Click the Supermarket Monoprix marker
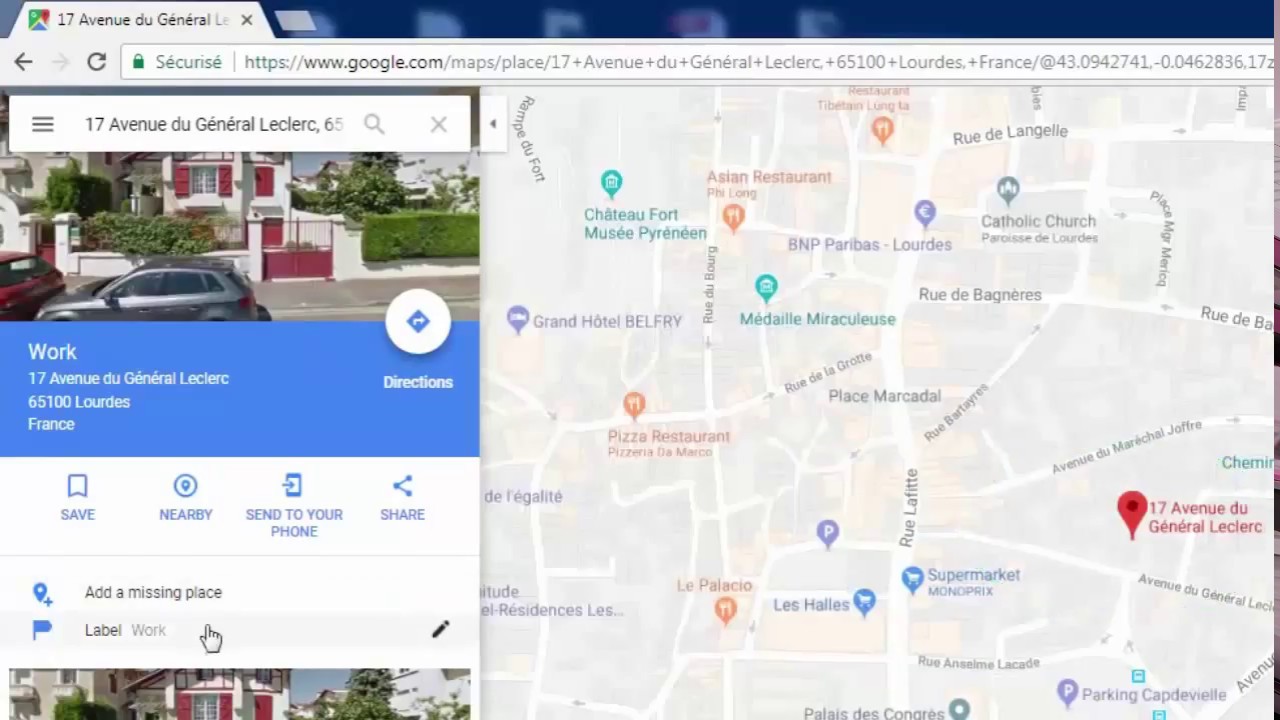This screenshot has width=1280, height=720. [912, 578]
